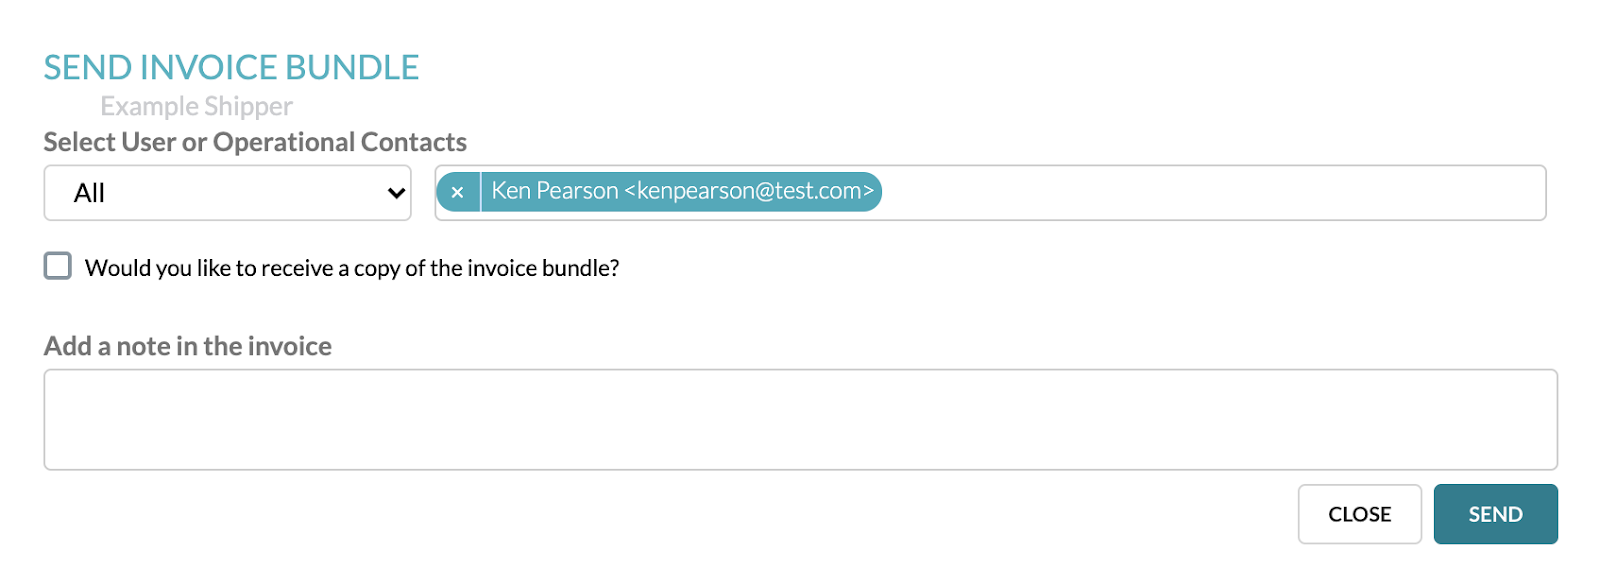Image resolution: width=1600 pixels, height=586 pixels.
Task: Click the SEND INVOICE BUNDLE heading
Action: point(231,66)
